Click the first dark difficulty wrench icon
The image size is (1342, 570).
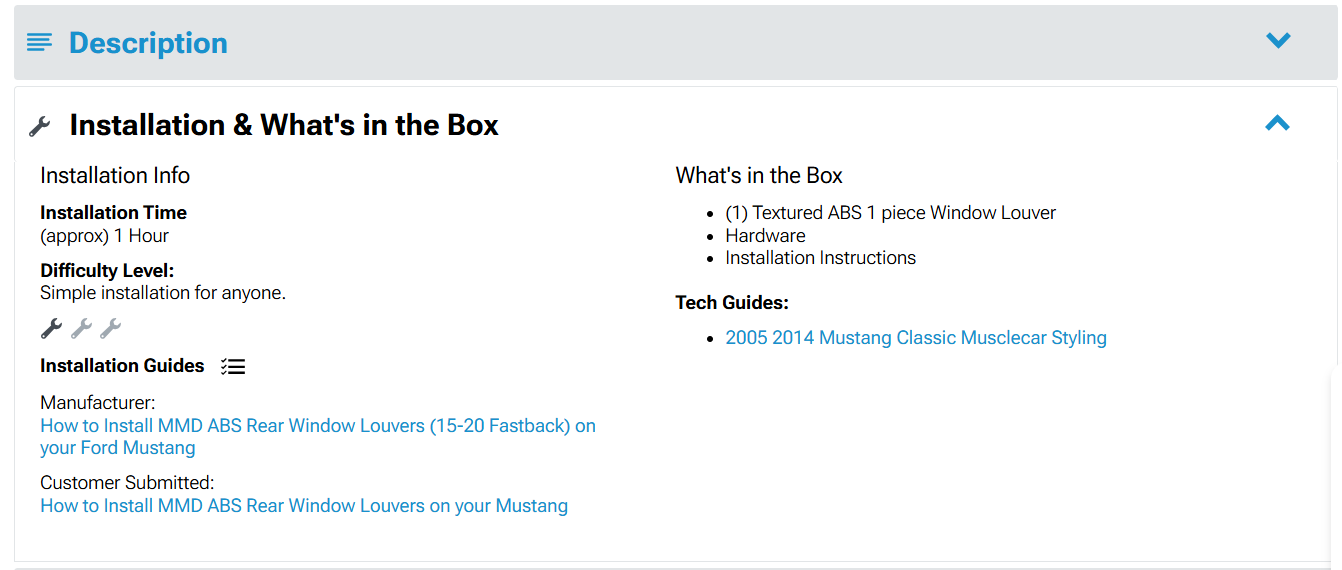[51, 328]
